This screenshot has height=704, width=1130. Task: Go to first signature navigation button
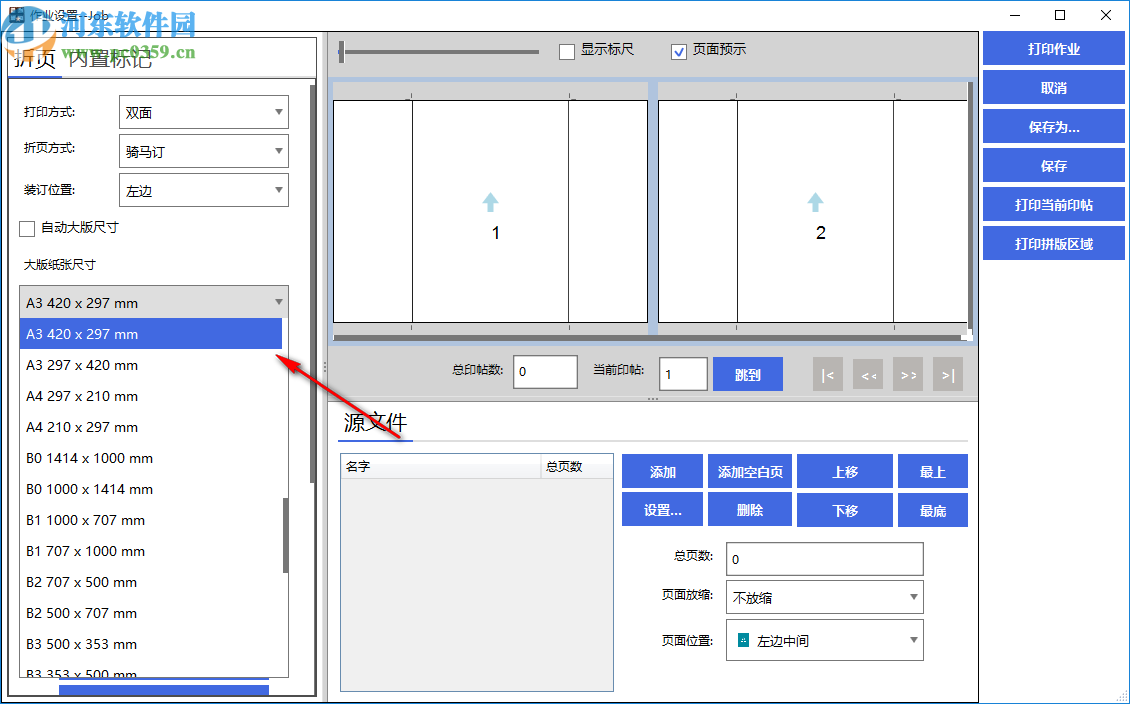(x=827, y=375)
